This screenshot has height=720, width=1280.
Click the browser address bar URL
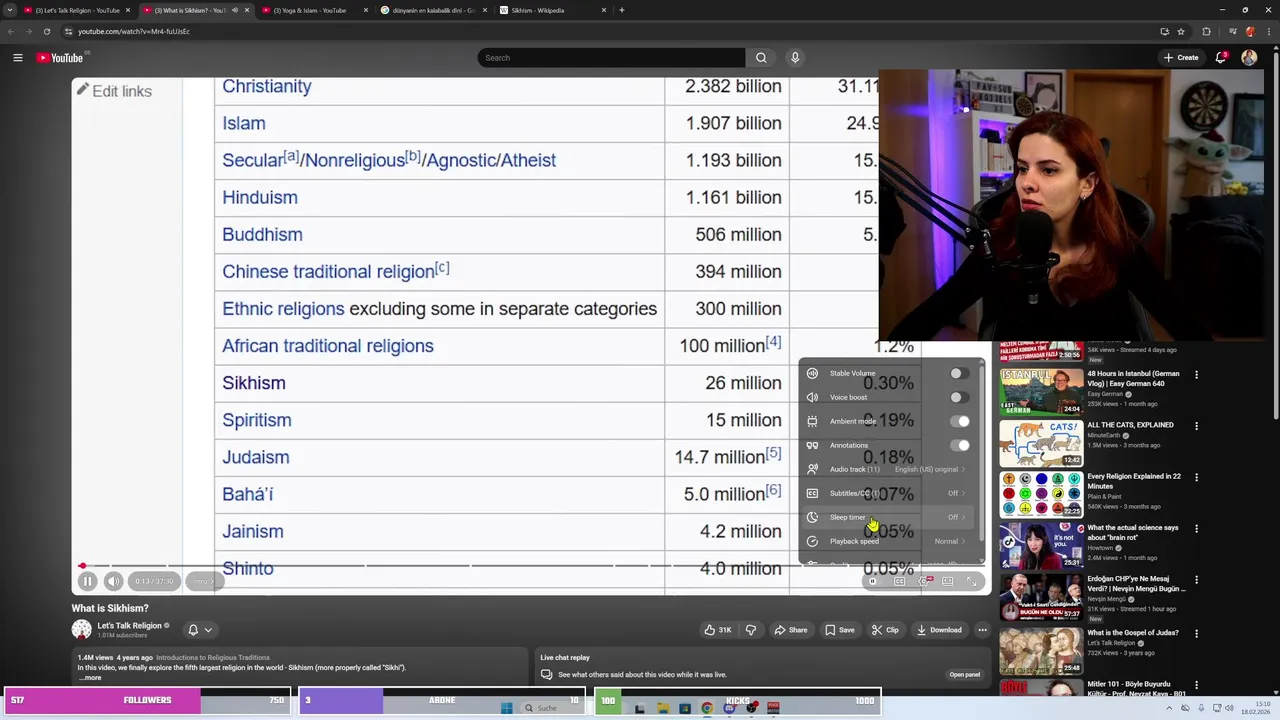134,31
